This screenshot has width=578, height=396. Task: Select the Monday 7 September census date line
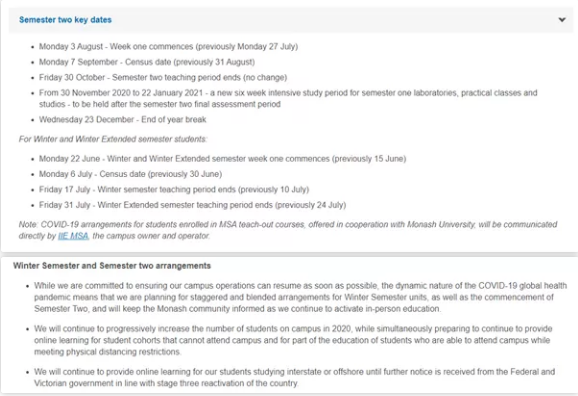pyautogui.click(x=147, y=62)
